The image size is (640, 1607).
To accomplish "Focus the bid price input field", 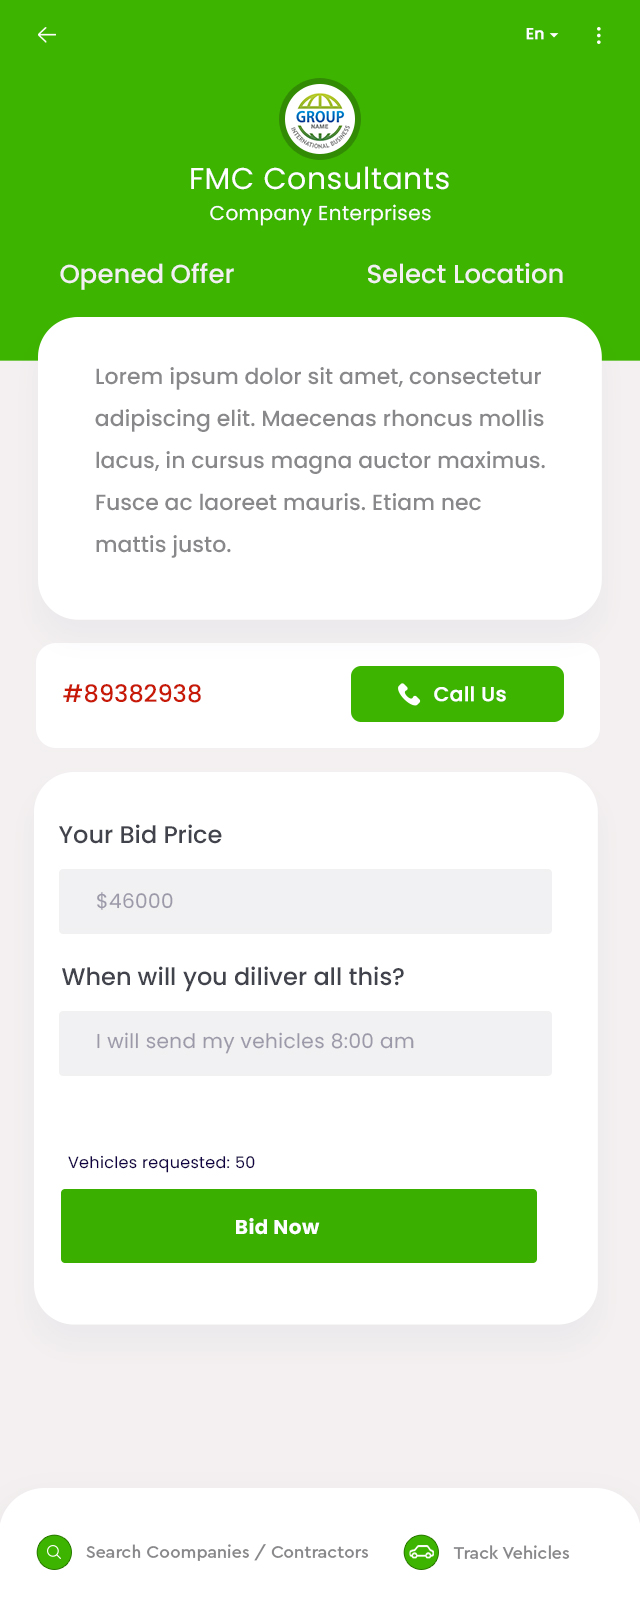I will (305, 901).
